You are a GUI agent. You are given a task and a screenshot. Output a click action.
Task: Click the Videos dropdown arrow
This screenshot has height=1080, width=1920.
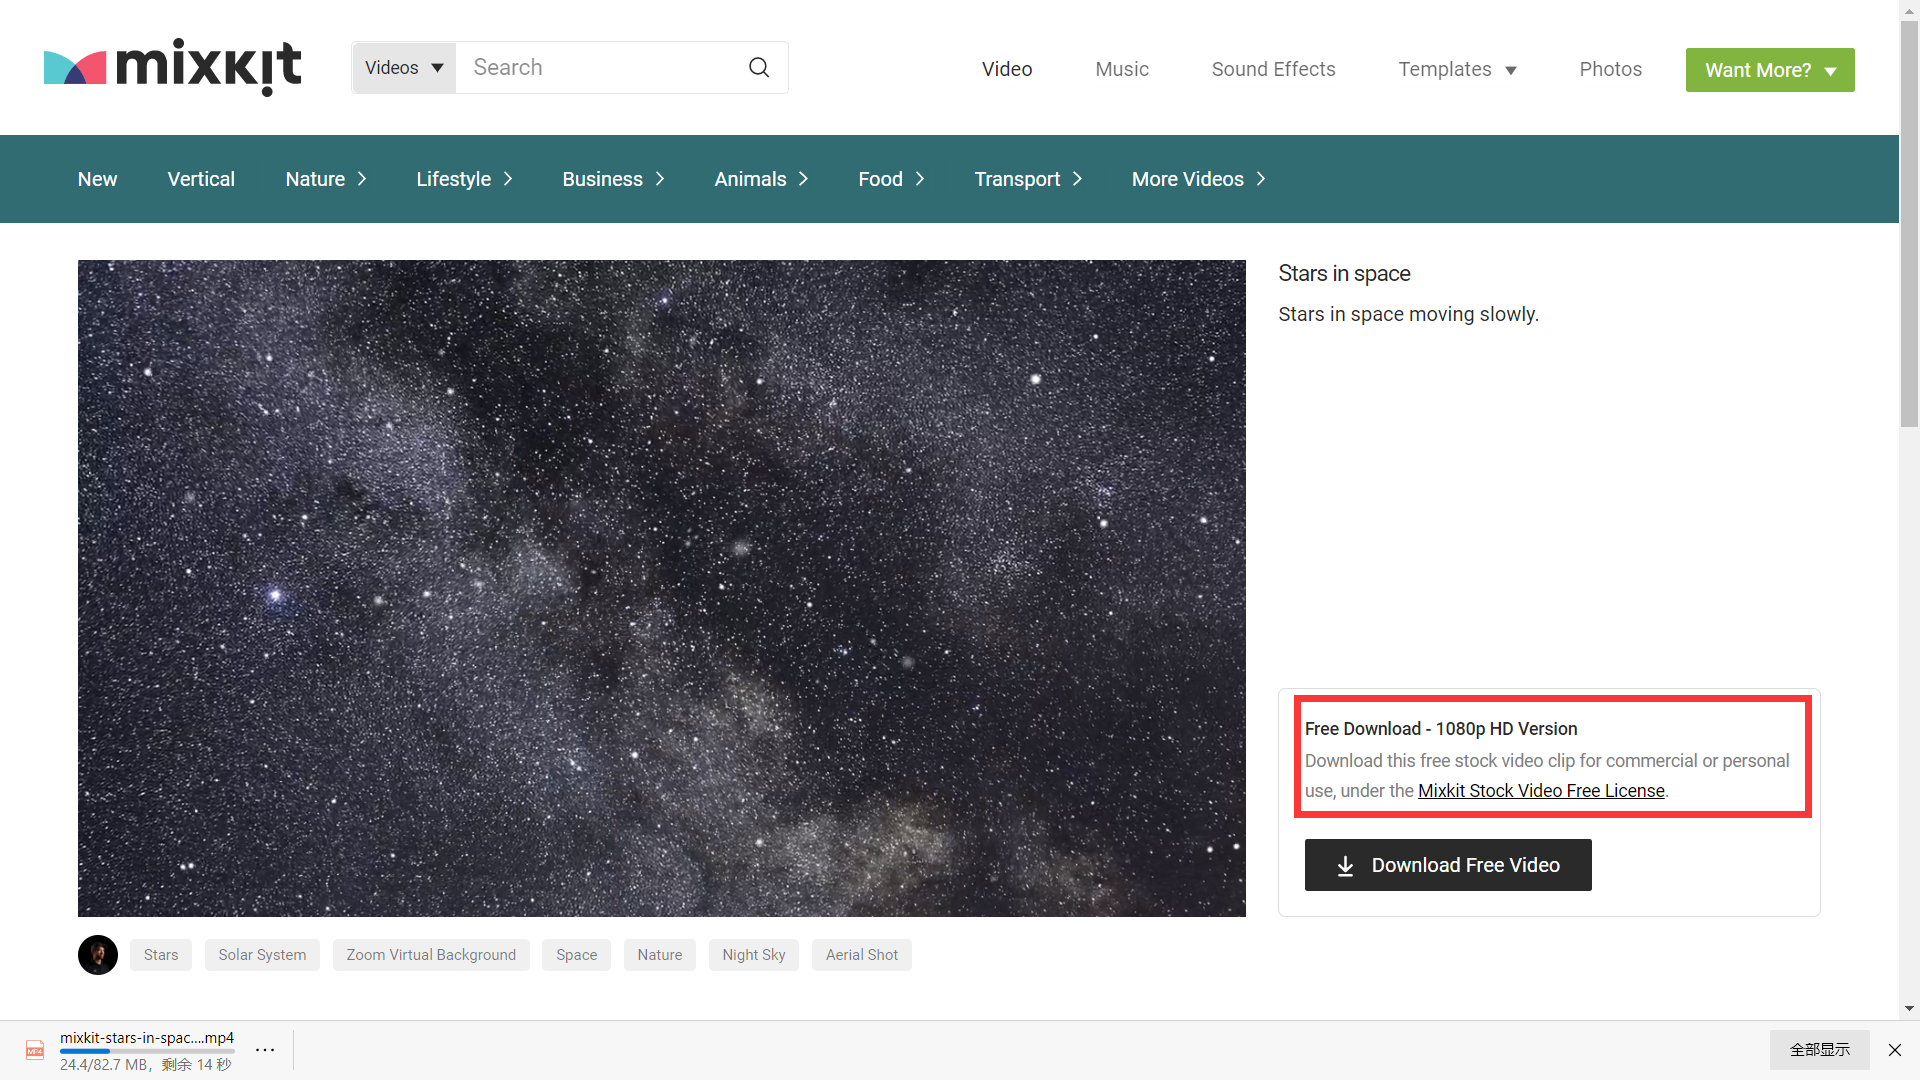pyautogui.click(x=438, y=67)
